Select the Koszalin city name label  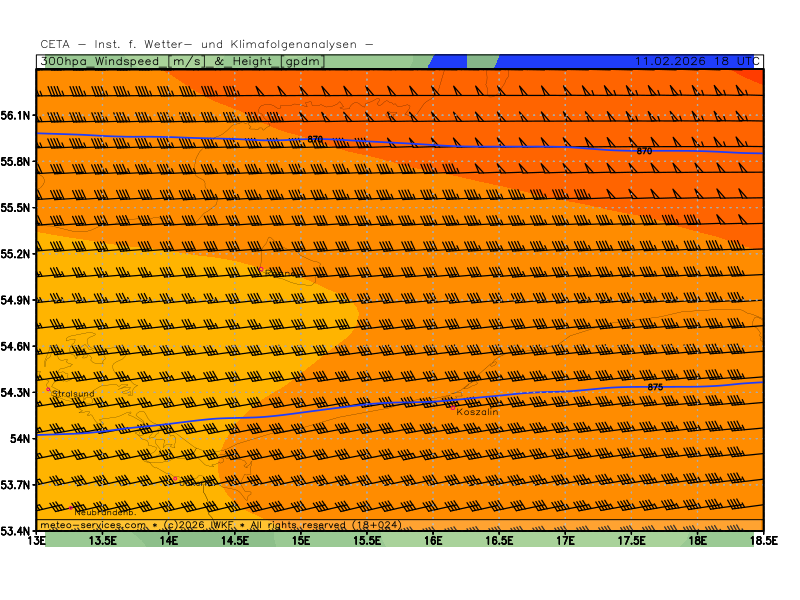[x=477, y=412]
